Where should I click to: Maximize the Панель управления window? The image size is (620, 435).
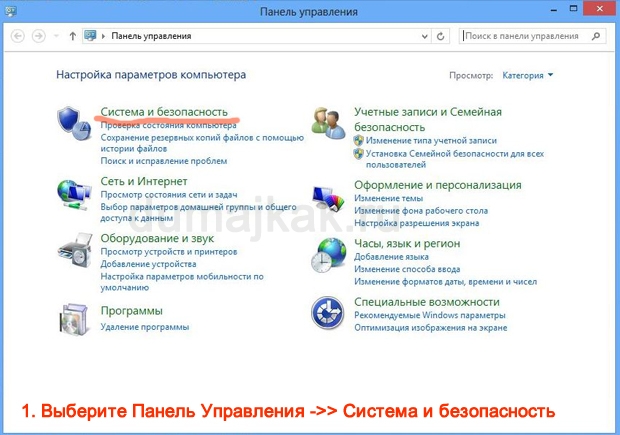(573, 9)
